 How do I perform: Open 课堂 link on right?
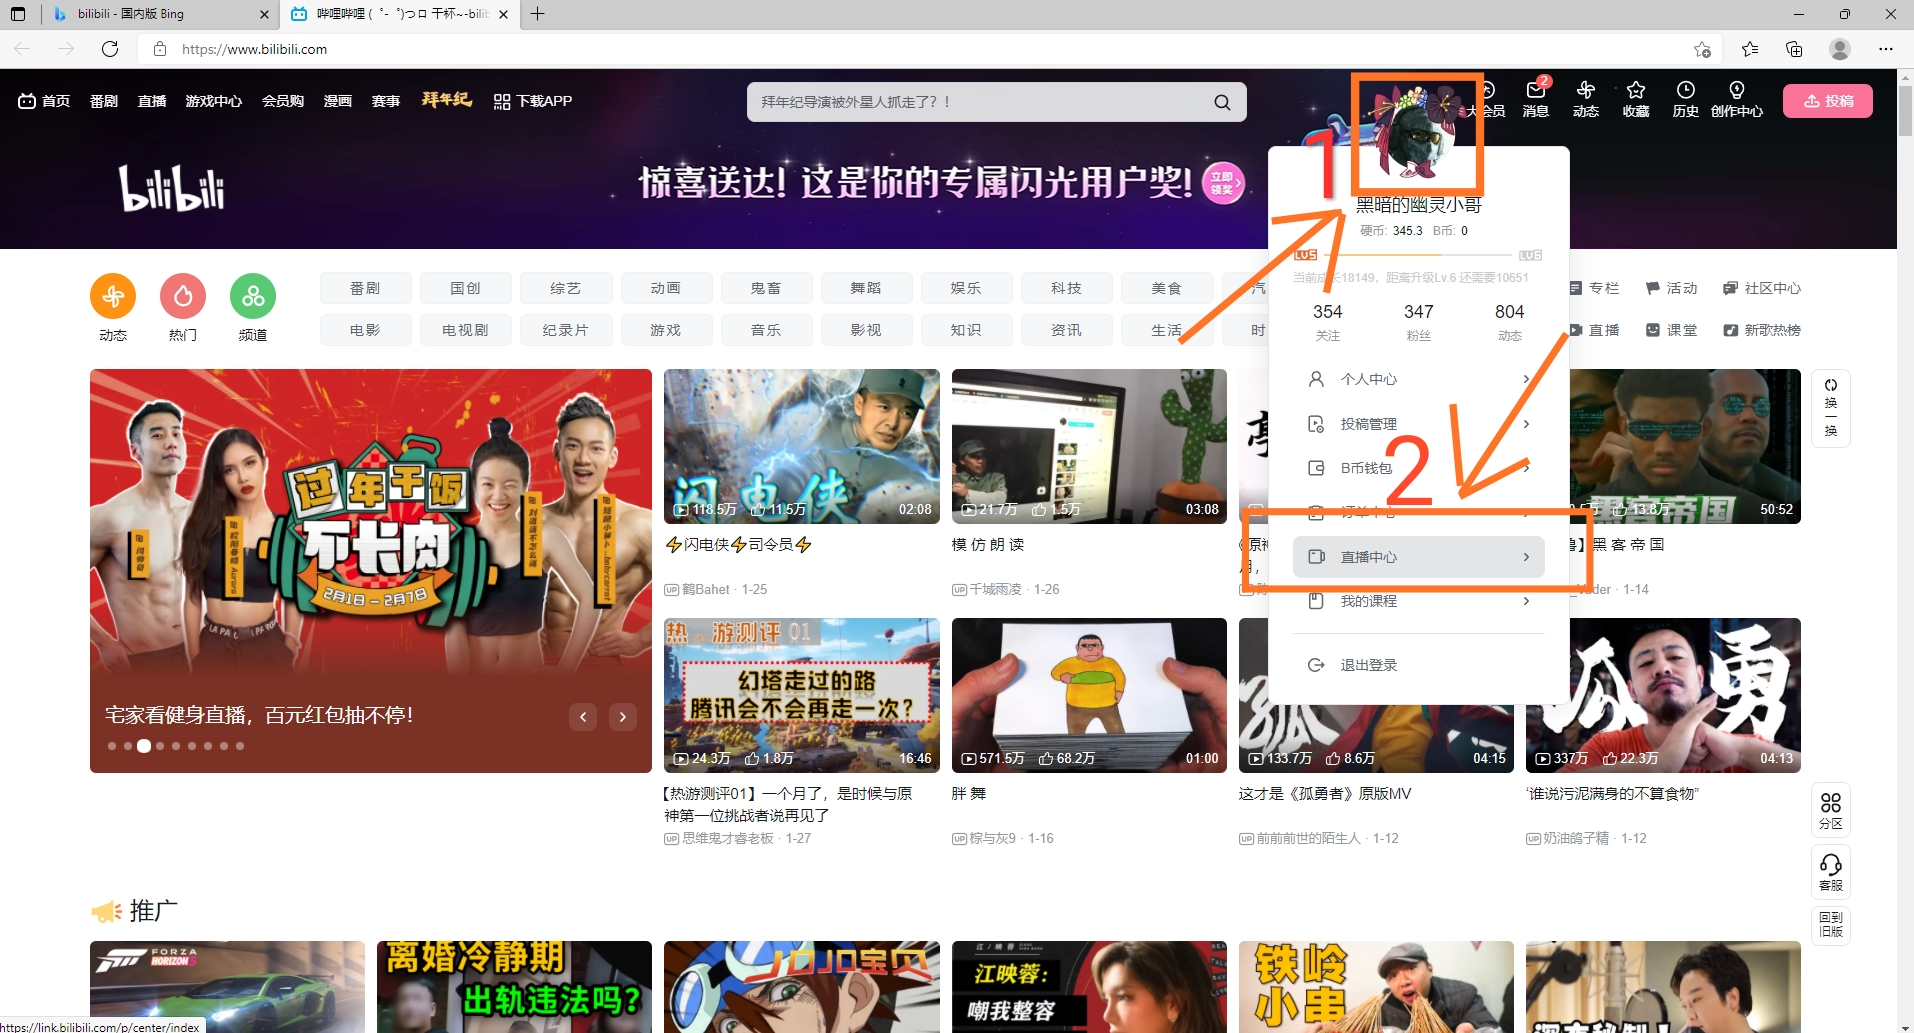[1672, 330]
